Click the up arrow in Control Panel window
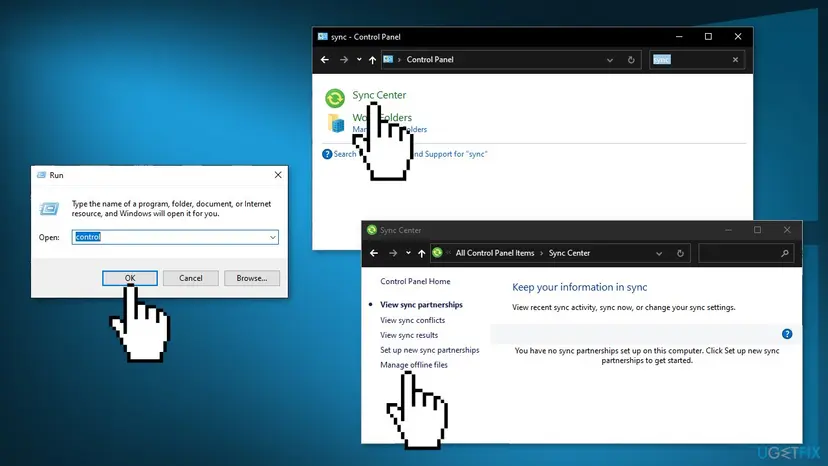The width and height of the screenshot is (828, 466). (x=372, y=60)
